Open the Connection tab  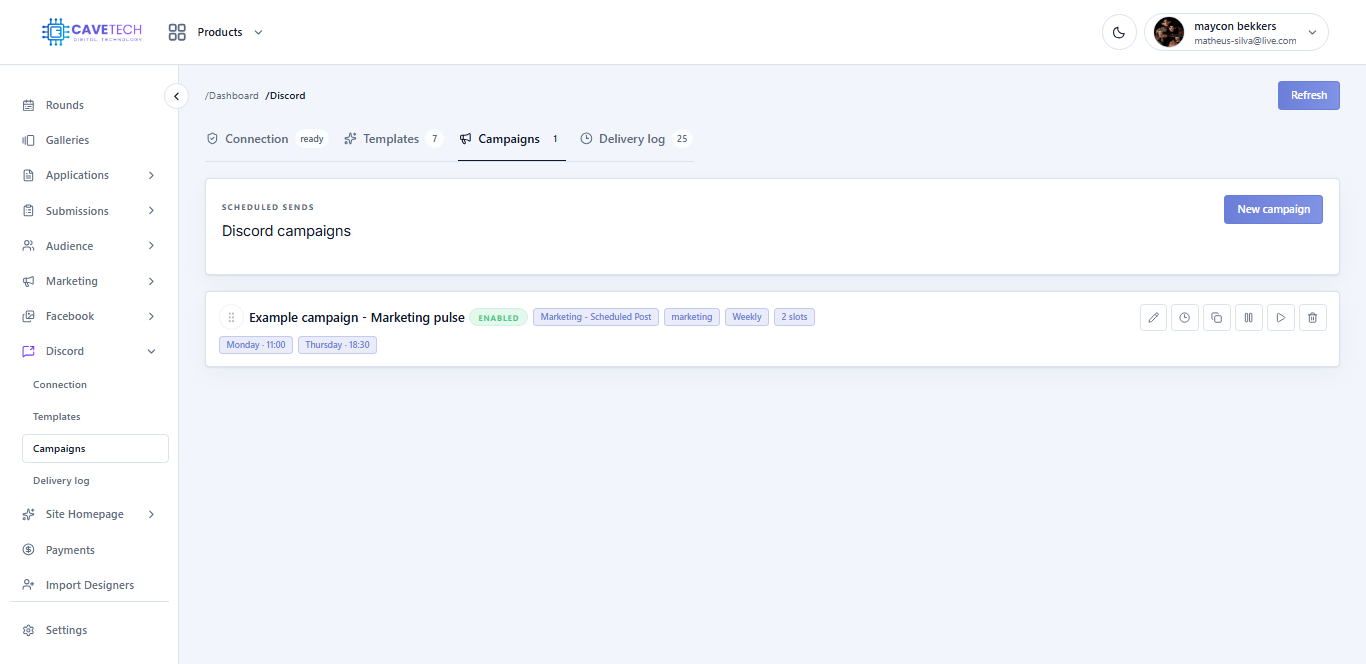266,139
